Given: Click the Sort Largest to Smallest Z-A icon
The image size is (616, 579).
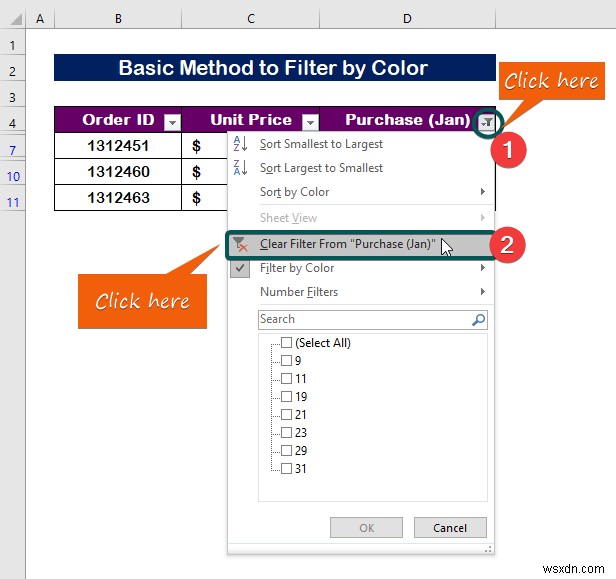Looking at the screenshot, I should (240, 168).
